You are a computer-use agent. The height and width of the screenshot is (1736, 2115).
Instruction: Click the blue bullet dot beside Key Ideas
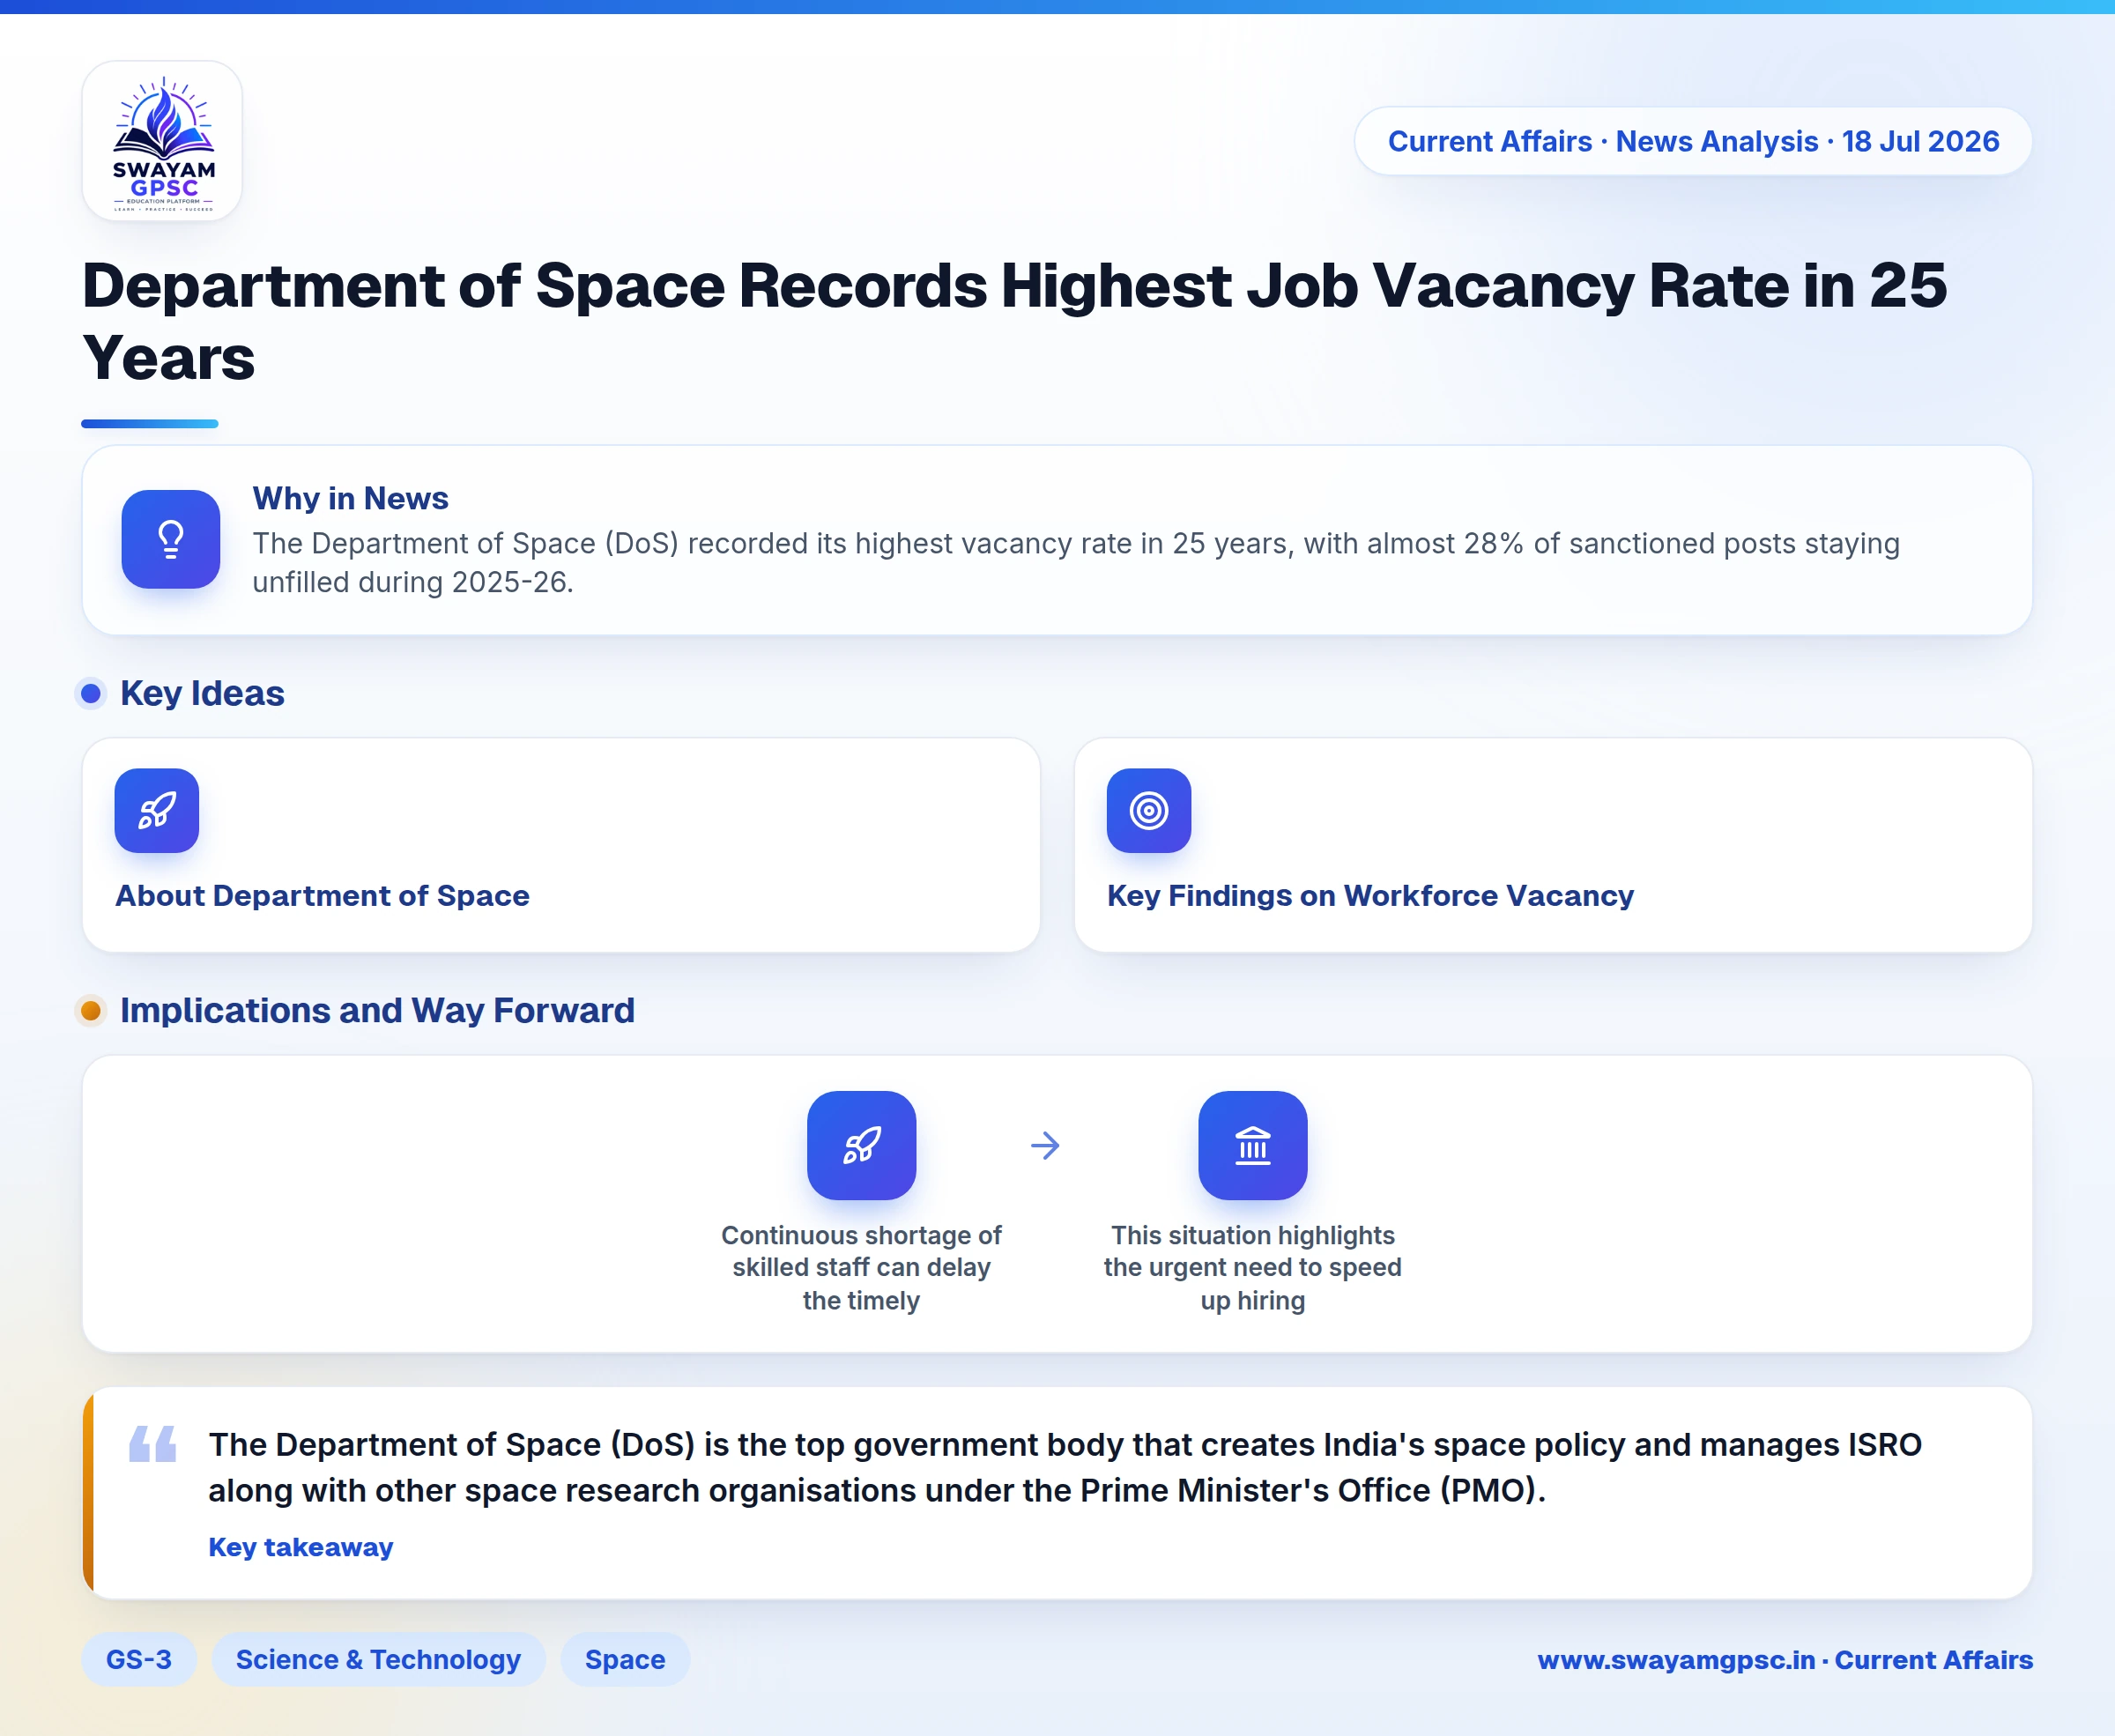[x=91, y=693]
